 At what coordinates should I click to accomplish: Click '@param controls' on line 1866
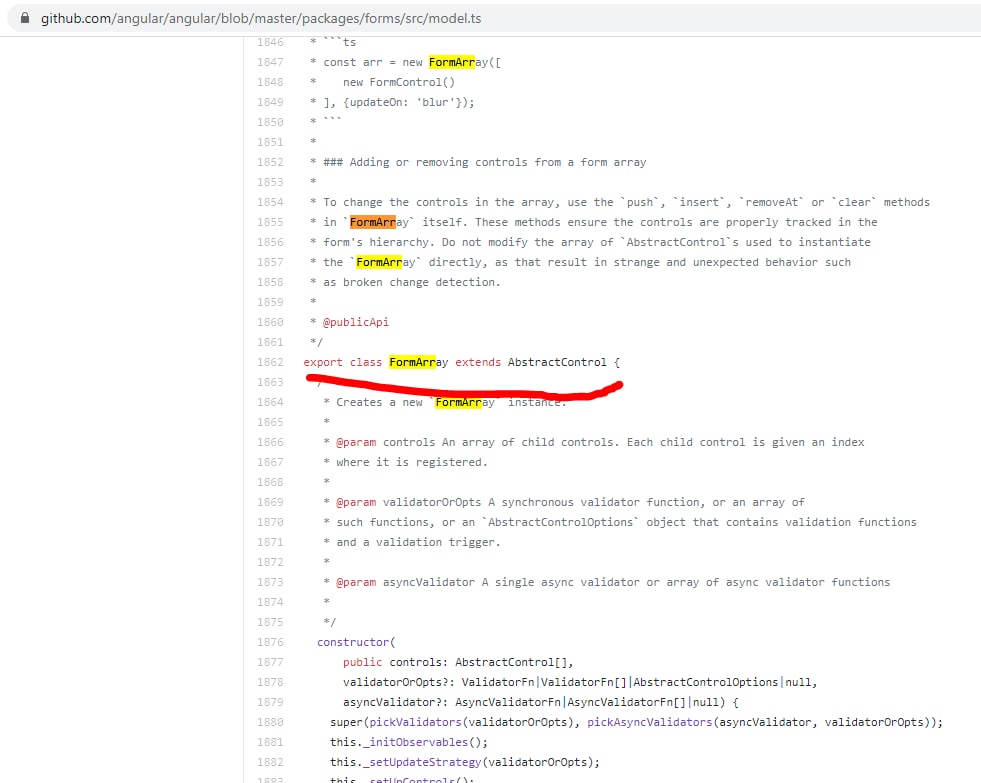pyautogui.click(x=385, y=442)
